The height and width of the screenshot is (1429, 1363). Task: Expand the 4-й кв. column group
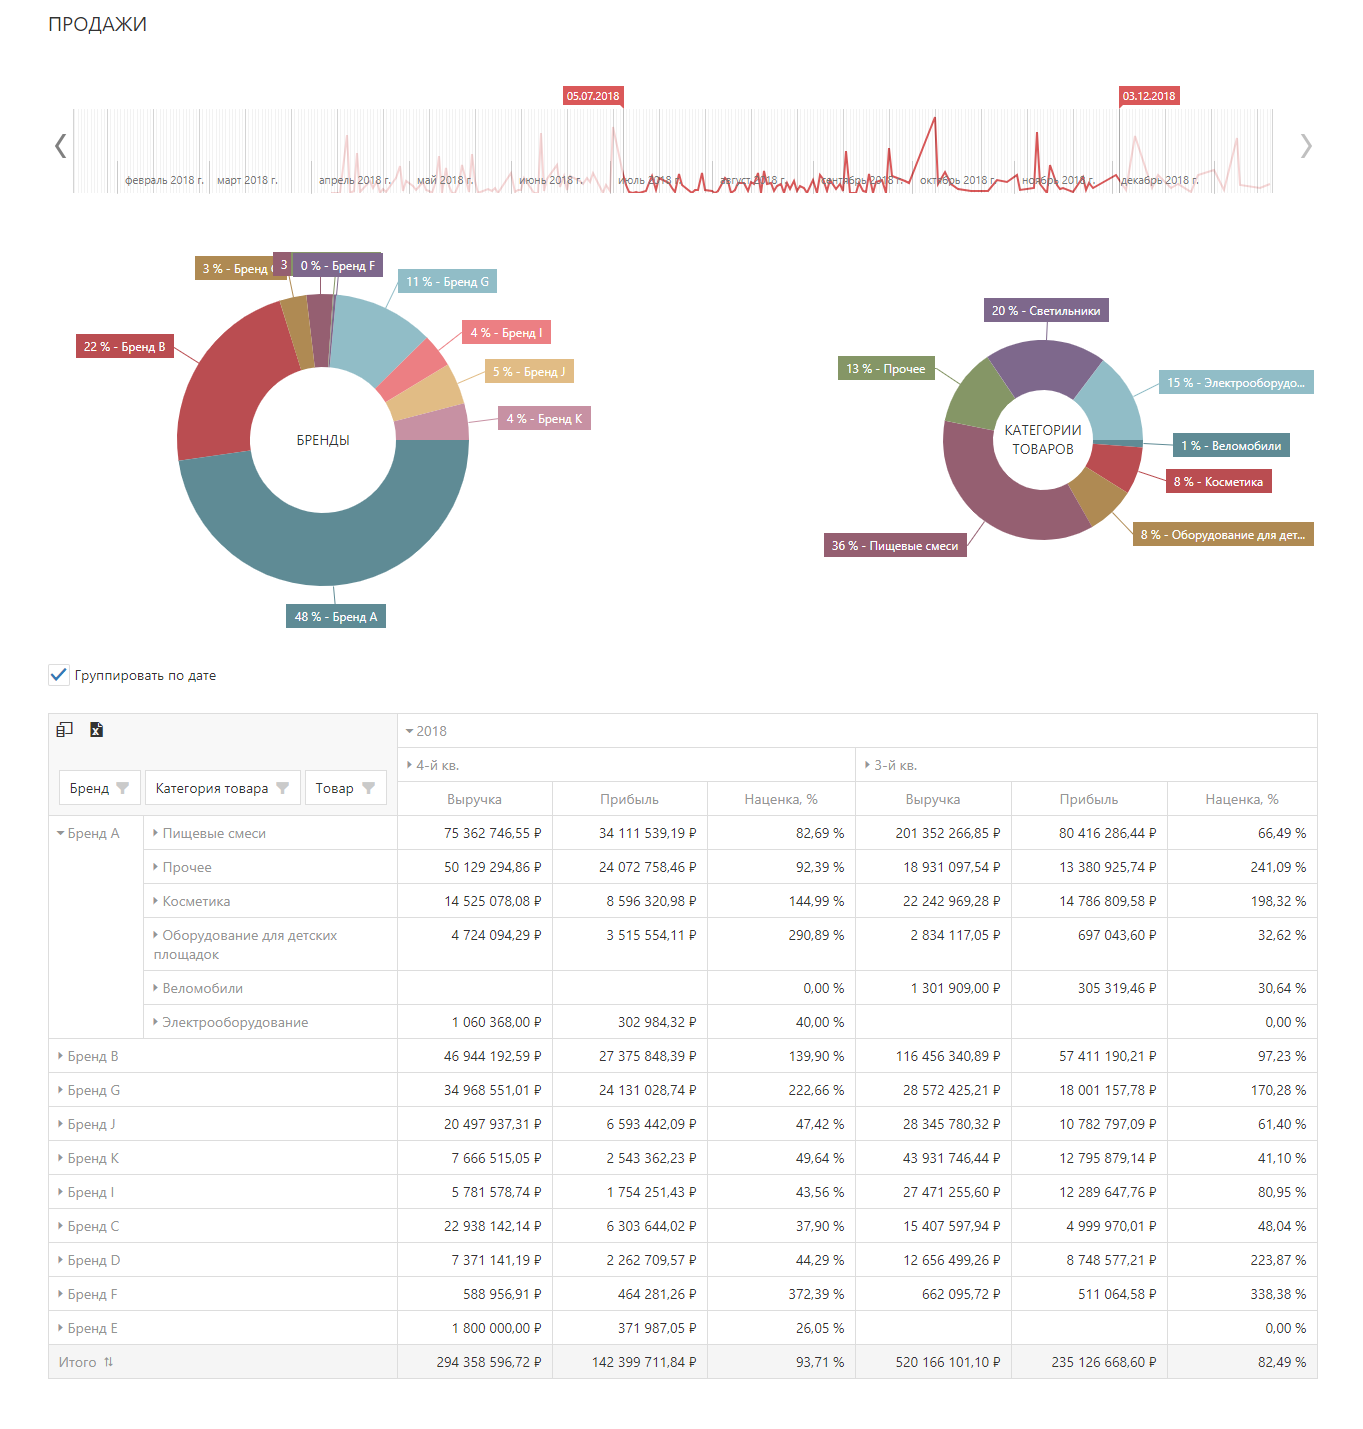point(409,765)
